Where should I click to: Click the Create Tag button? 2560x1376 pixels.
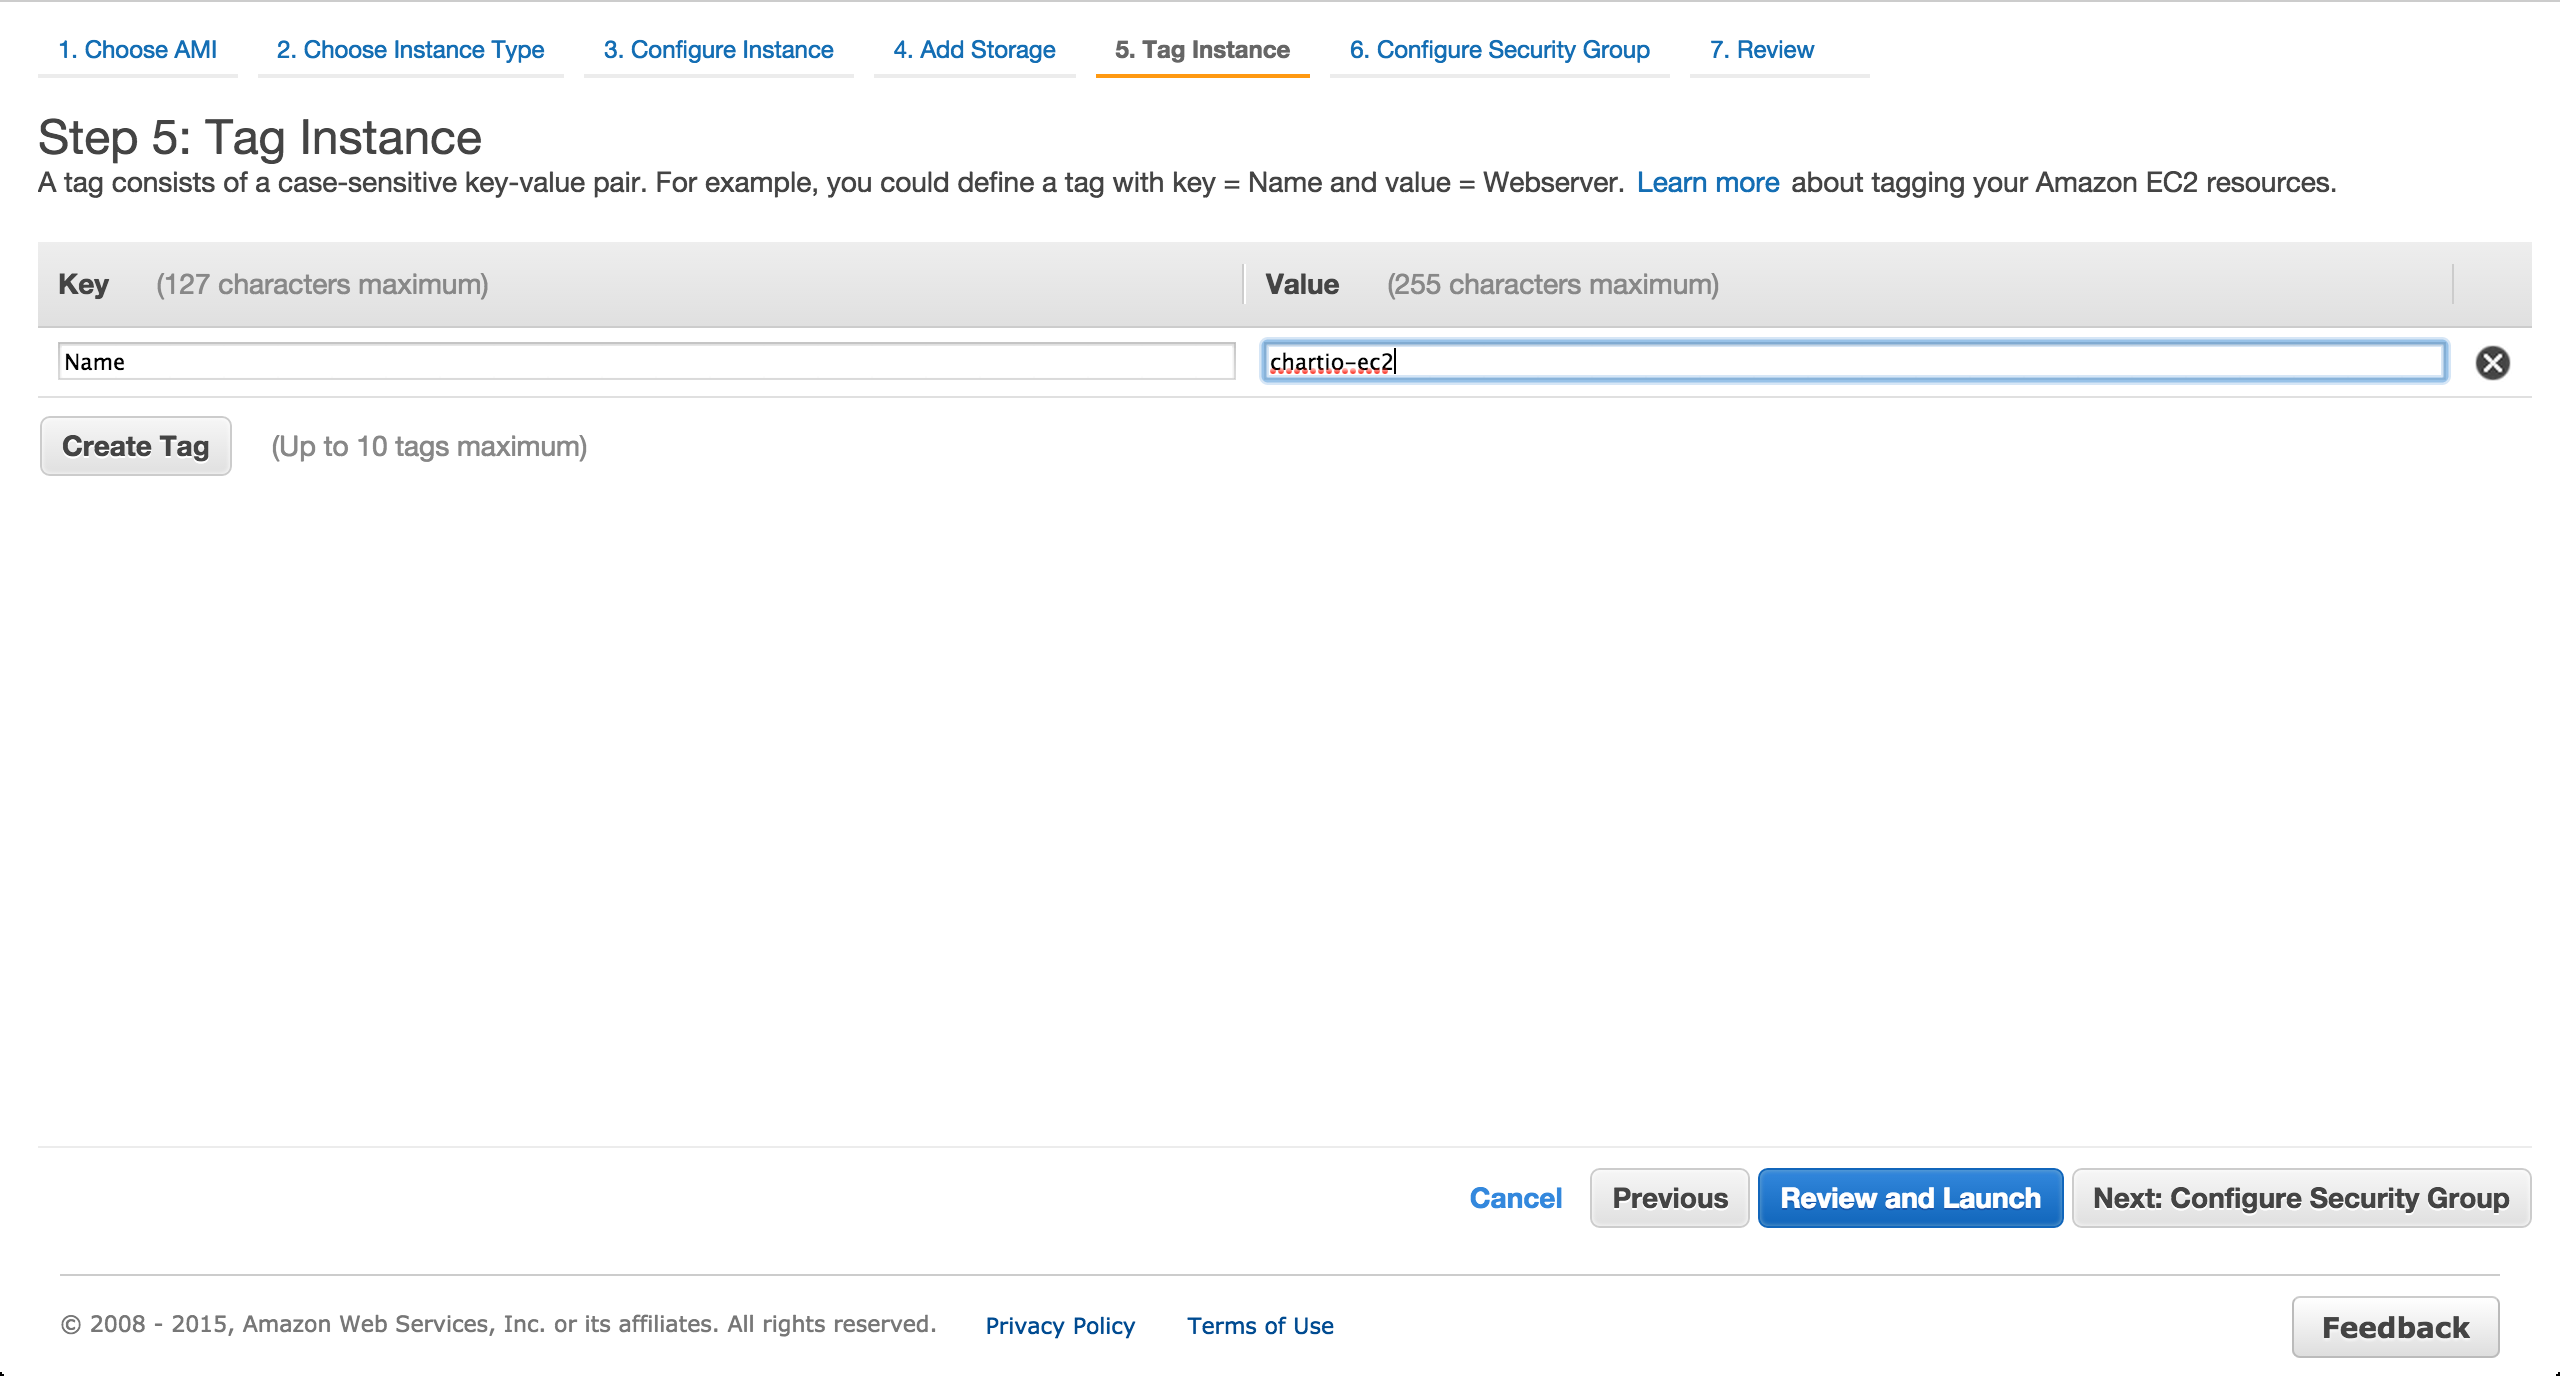pyautogui.click(x=136, y=446)
